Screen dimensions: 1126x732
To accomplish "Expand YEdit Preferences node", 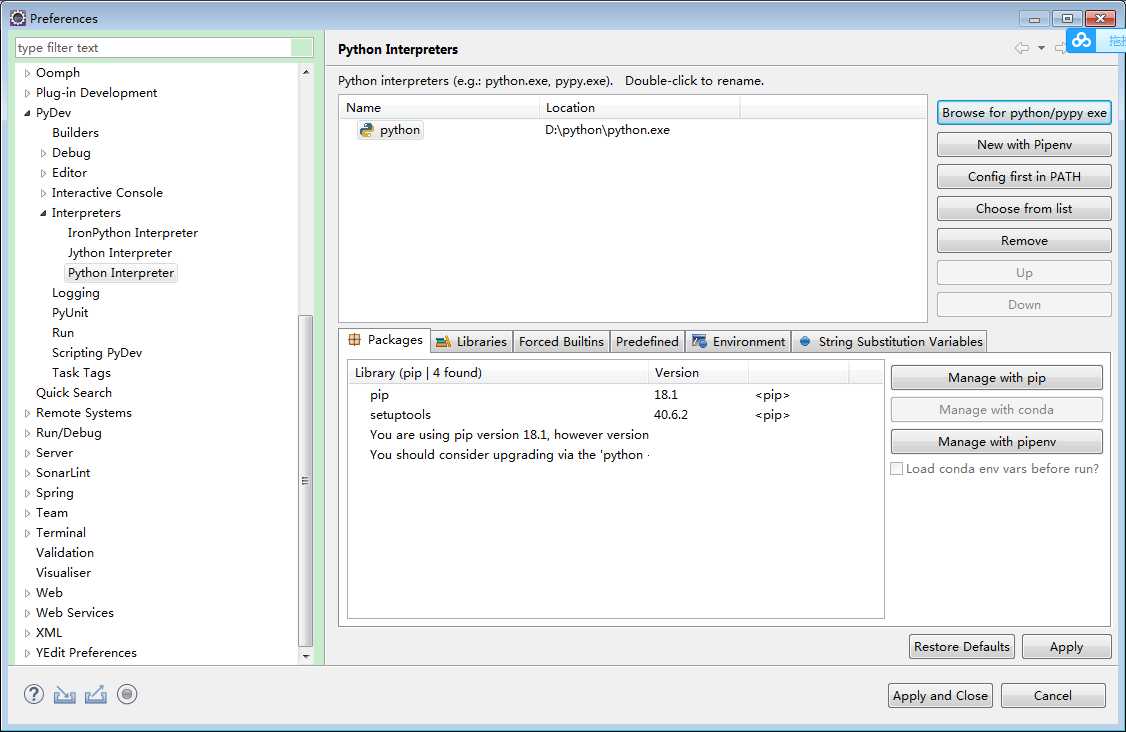I will (27, 653).
